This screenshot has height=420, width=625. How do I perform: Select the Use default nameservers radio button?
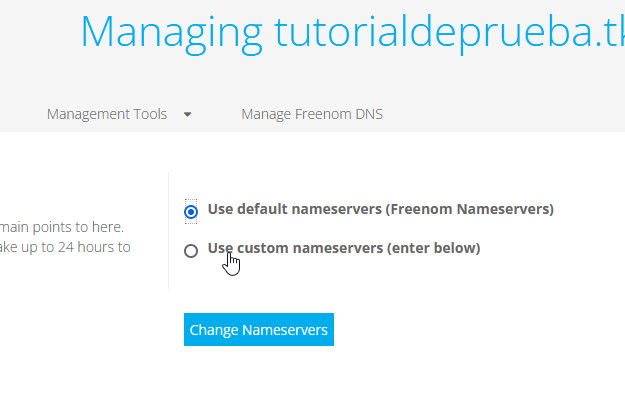[x=191, y=211]
